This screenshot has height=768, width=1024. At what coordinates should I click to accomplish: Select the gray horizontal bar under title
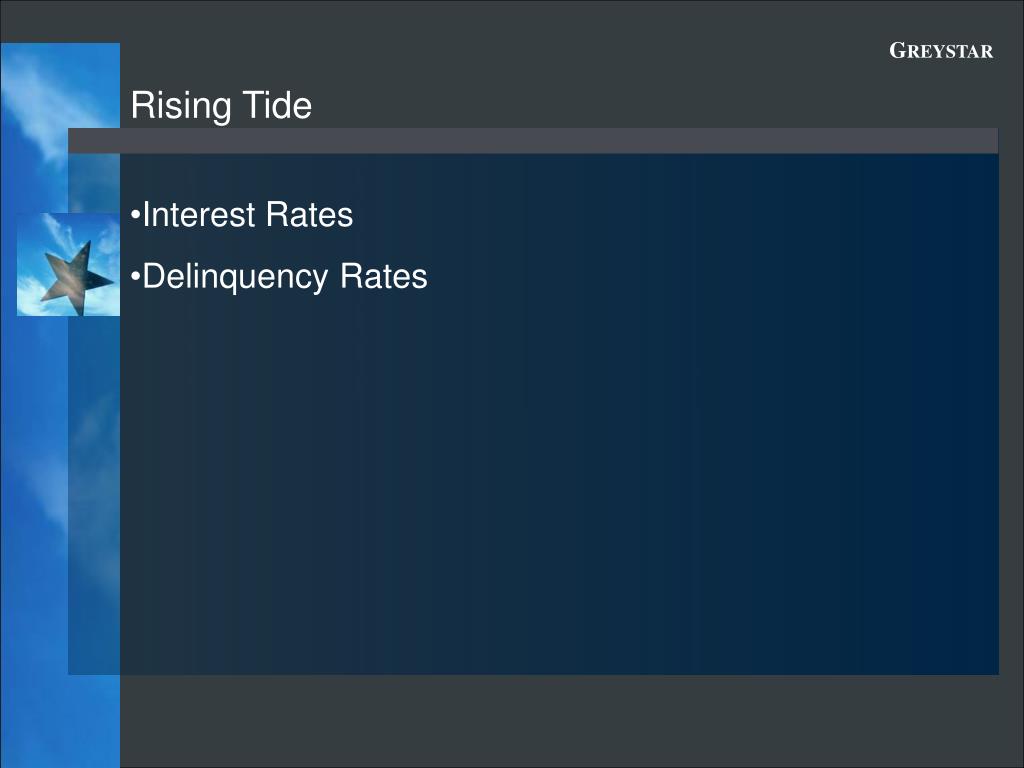coord(533,141)
